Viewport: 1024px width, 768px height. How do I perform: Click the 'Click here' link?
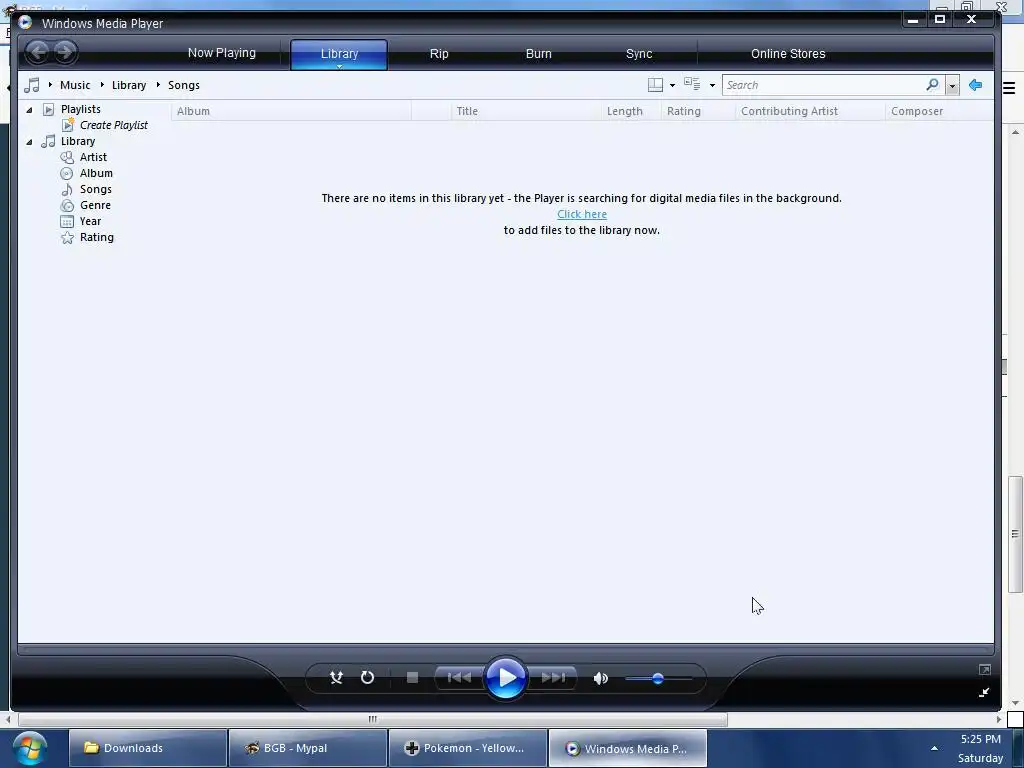(x=582, y=214)
